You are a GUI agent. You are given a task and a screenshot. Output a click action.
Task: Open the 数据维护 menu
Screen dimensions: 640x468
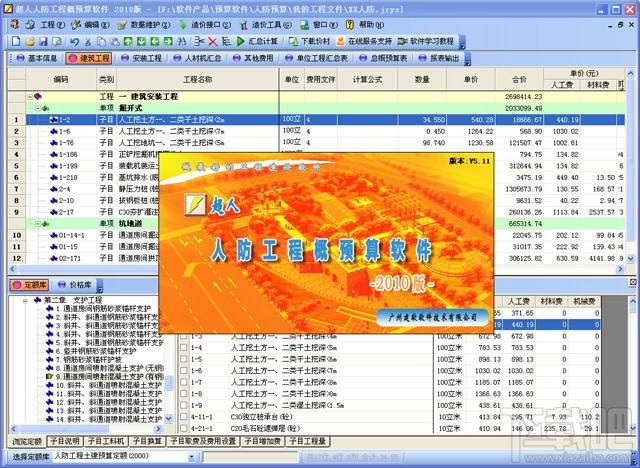coord(144,25)
